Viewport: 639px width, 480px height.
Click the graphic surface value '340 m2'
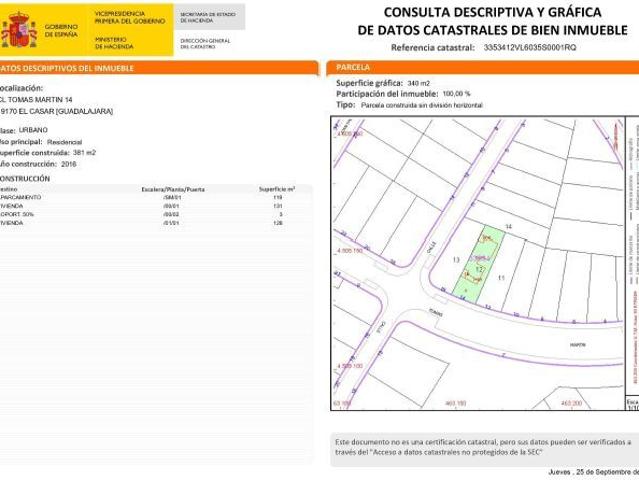coord(419,84)
